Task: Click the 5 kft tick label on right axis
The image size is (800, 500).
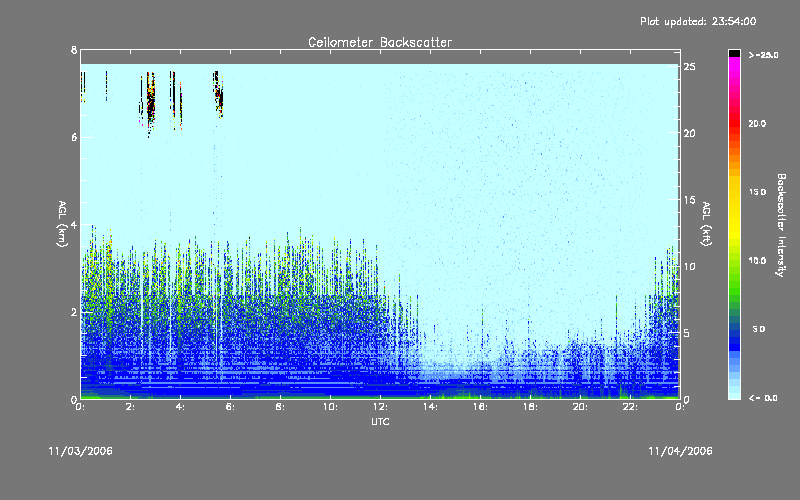Action: tap(687, 333)
